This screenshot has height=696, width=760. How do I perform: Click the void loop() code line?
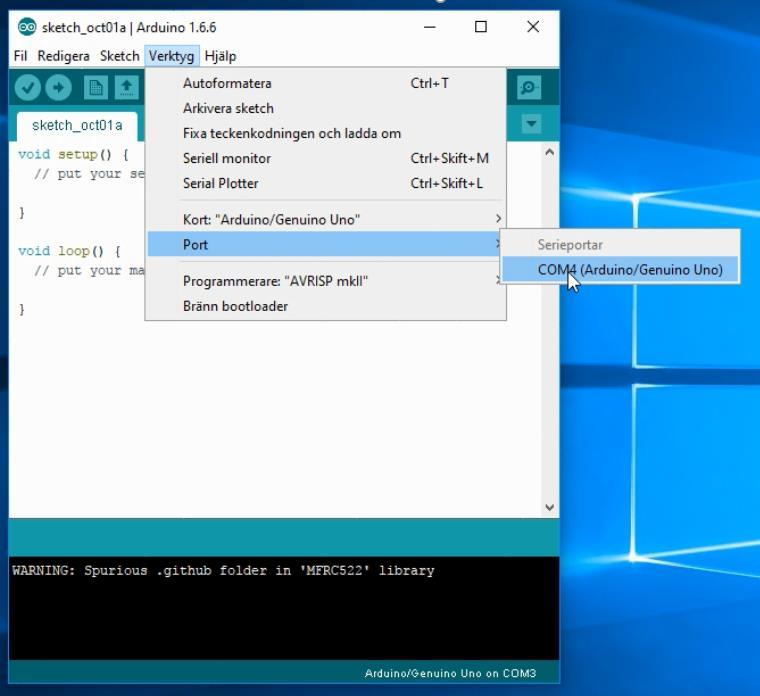[x=69, y=251]
